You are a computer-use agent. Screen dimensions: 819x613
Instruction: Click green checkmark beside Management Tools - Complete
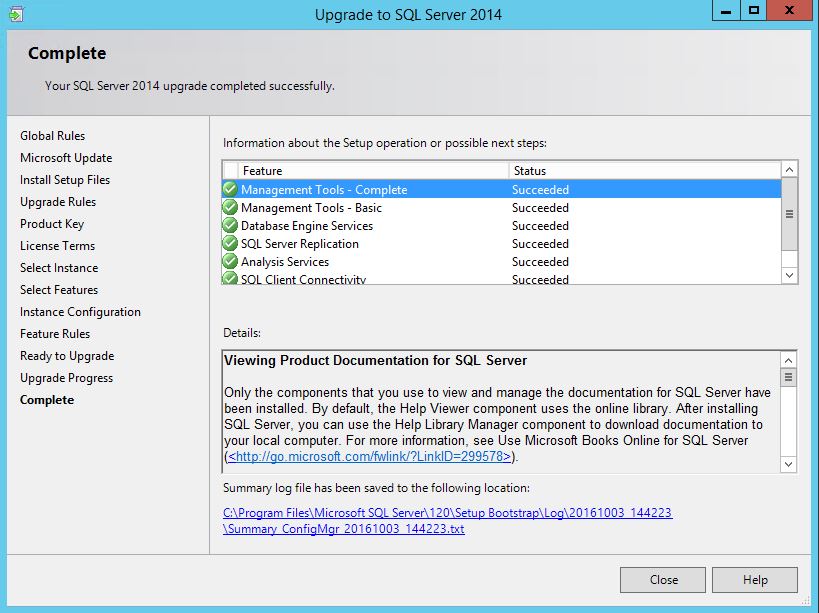tap(230, 190)
